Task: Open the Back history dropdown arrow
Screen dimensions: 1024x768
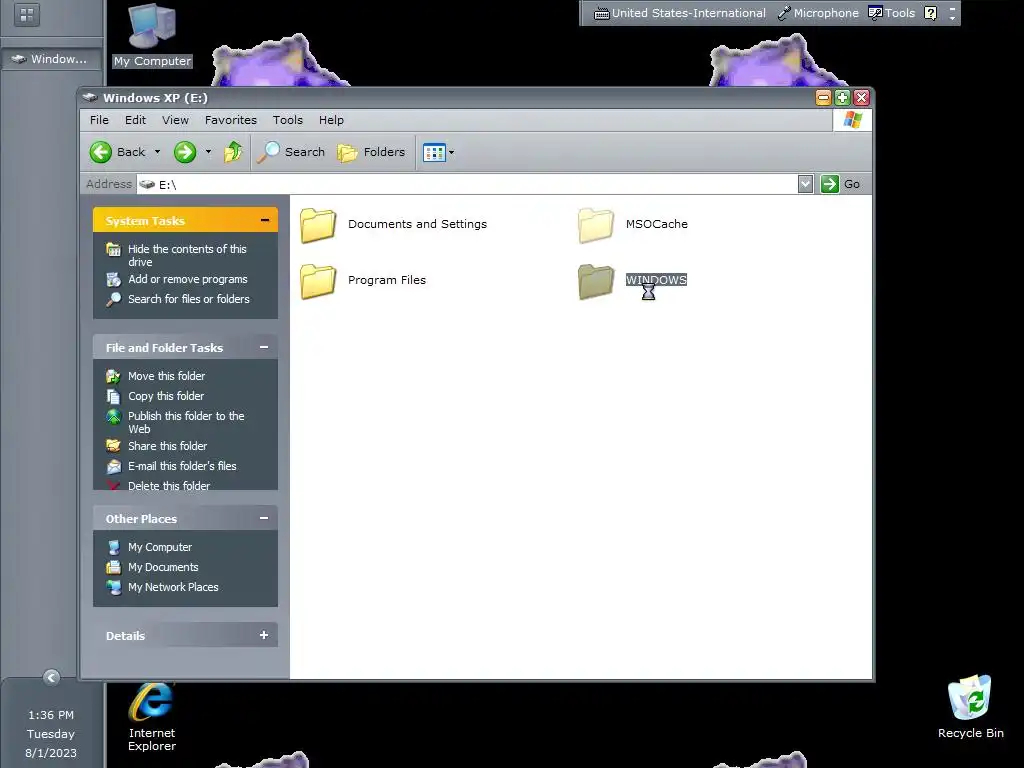Action: pos(157,152)
